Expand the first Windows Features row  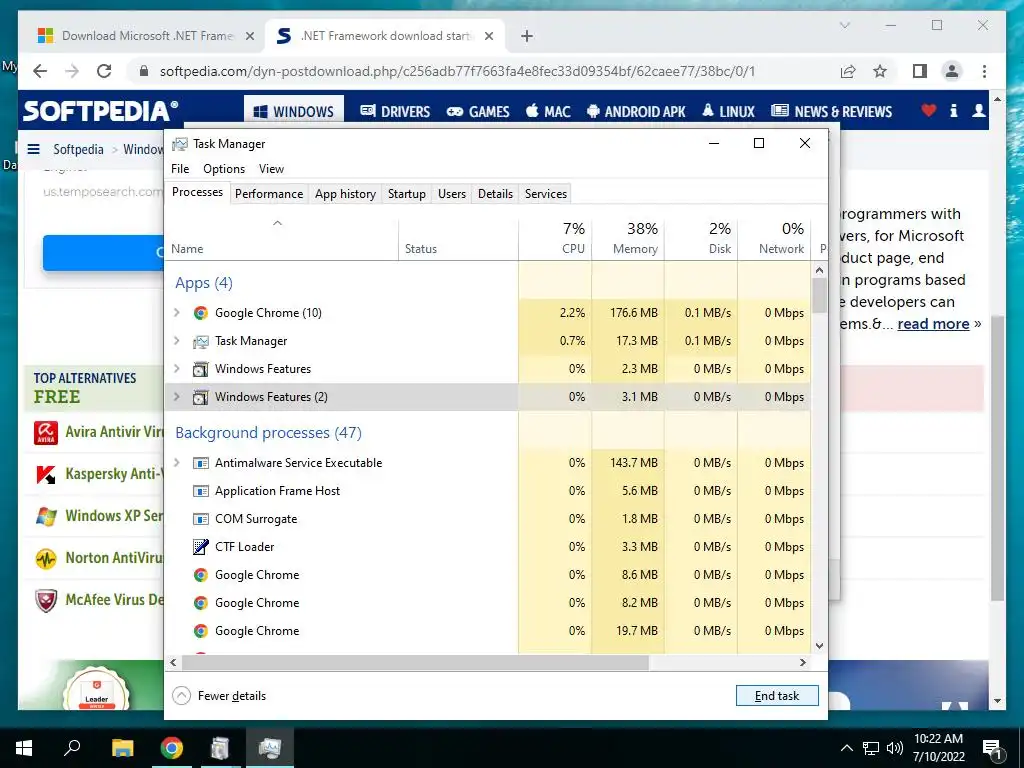pos(176,369)
